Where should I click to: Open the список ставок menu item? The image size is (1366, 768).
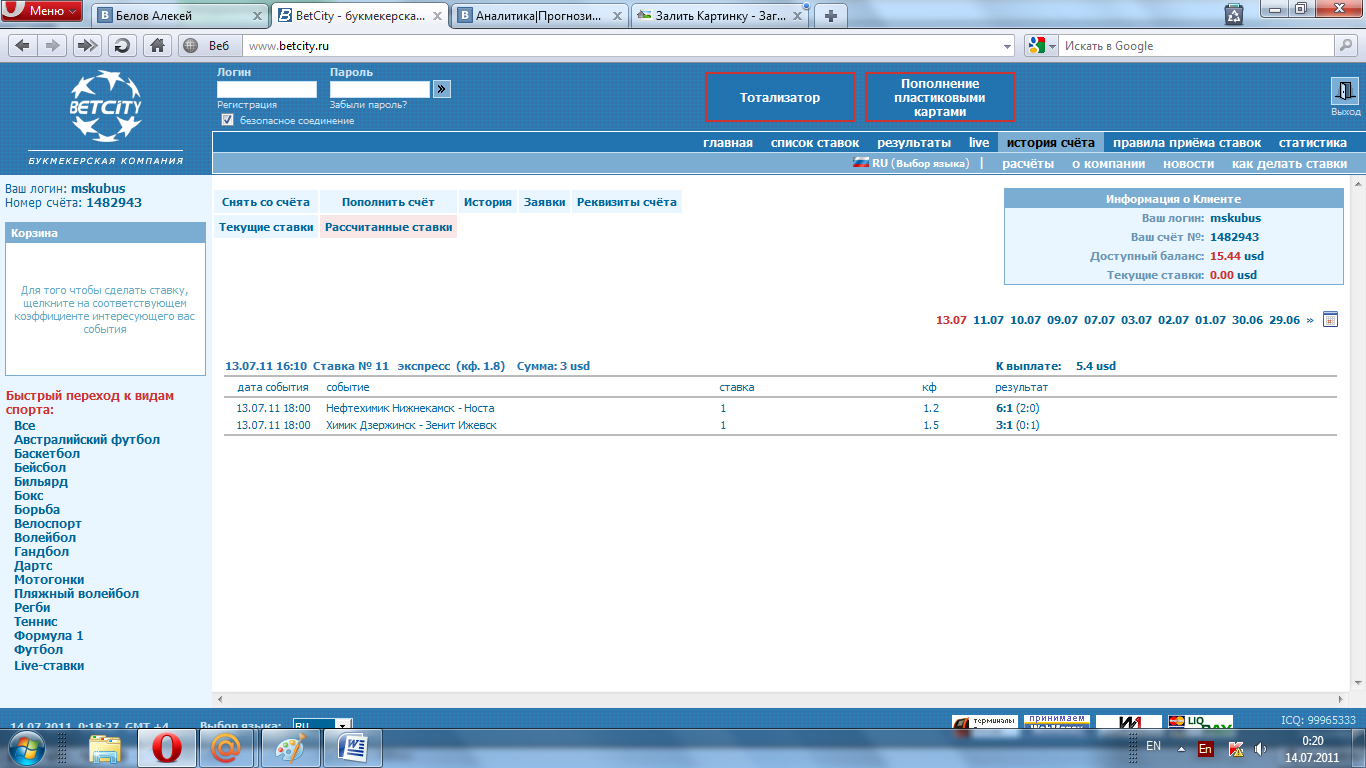coord(815,143)
